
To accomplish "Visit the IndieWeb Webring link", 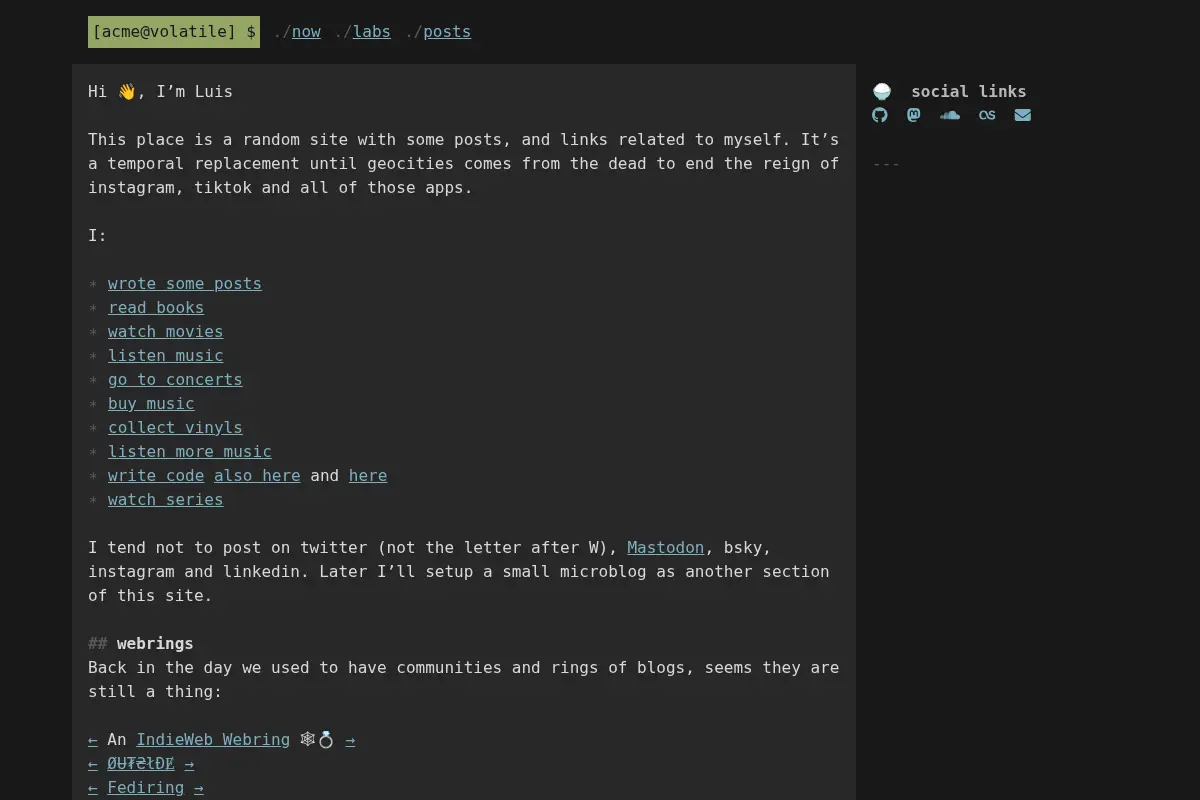I will pos(213,740).
